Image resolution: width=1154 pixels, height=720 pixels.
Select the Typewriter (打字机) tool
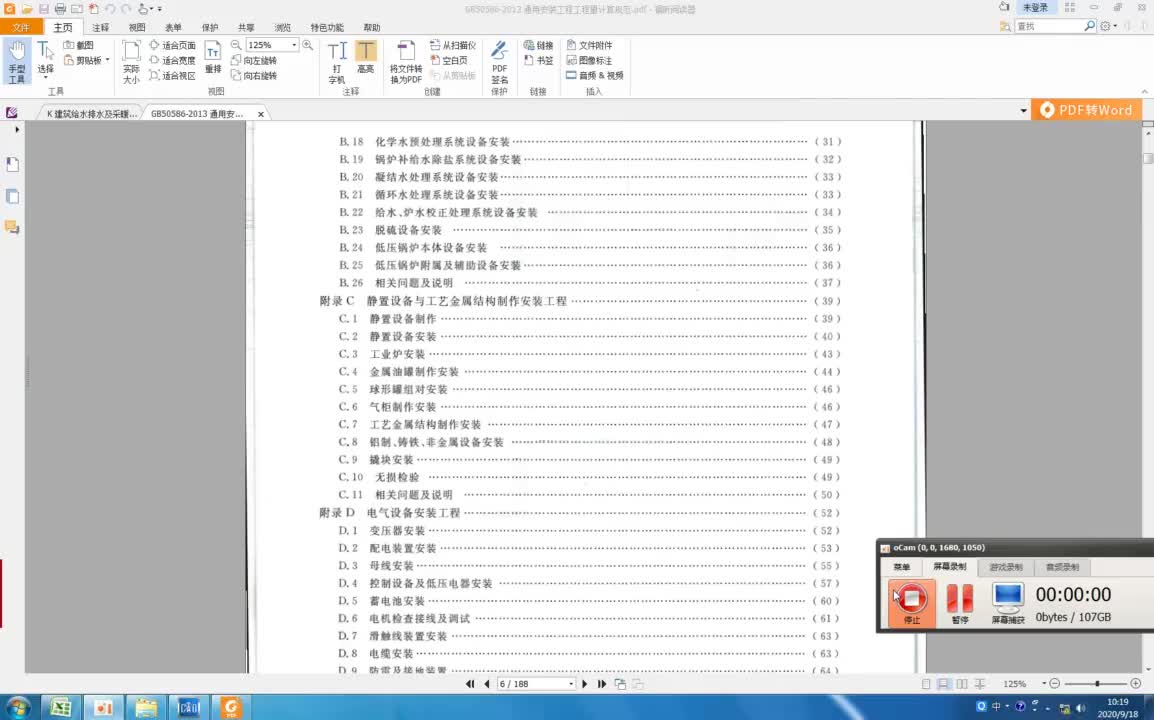[x=337, y=62]
